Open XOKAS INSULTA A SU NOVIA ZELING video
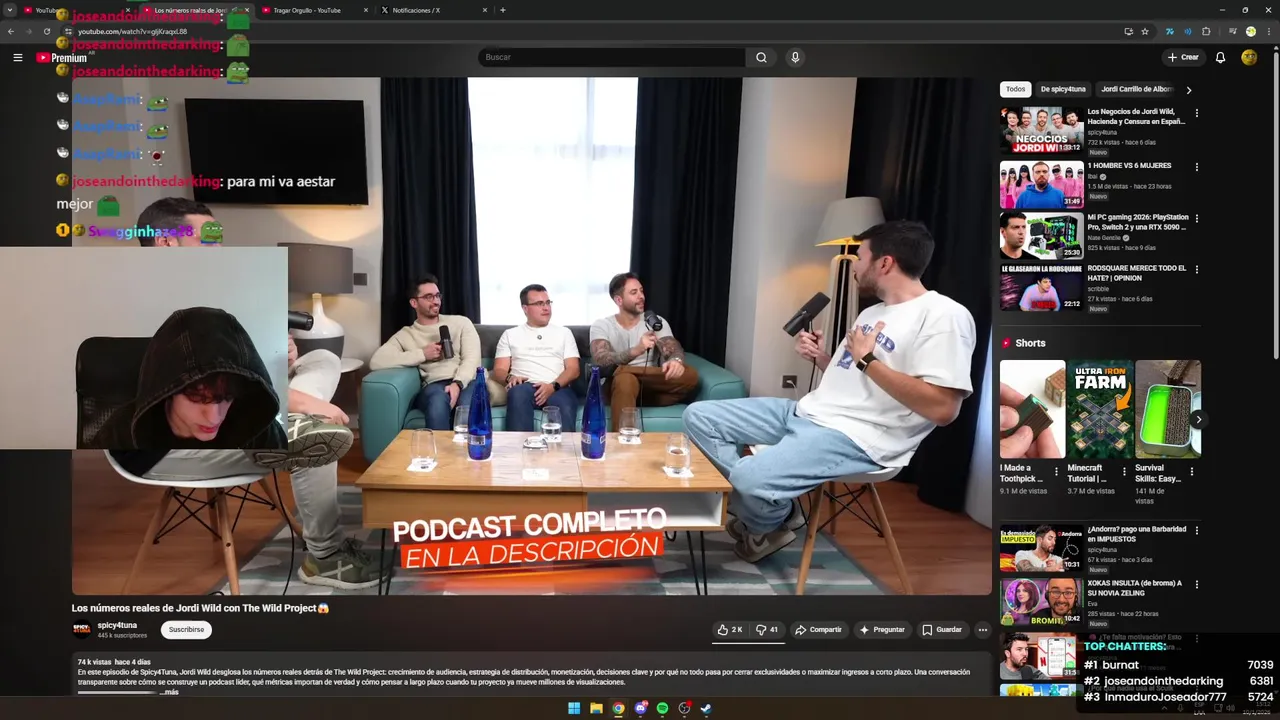This screenshot has width=1280, height=720. tap(1041, 601)
